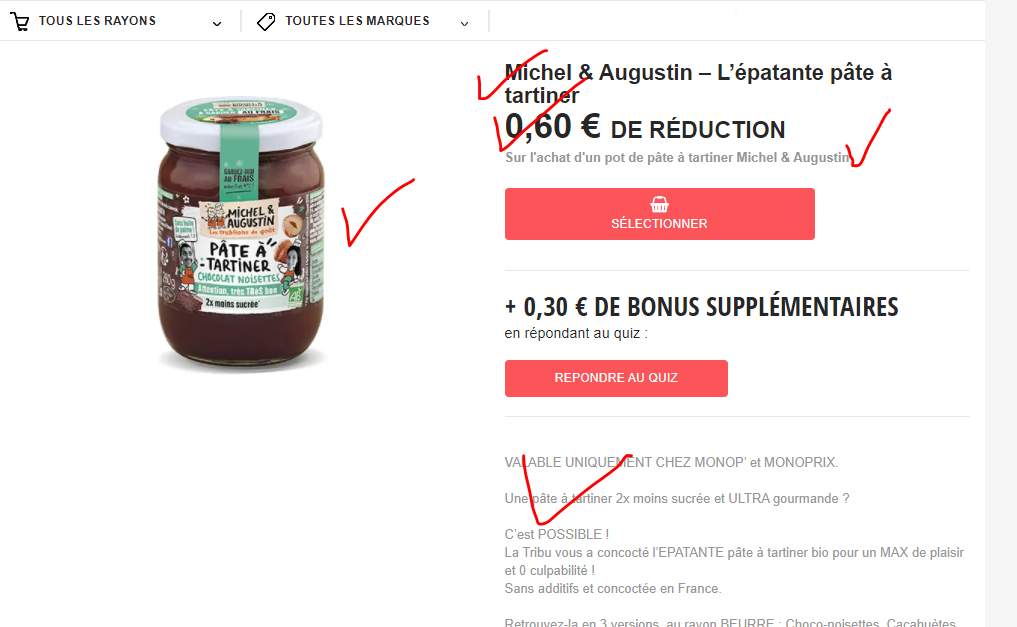Viewport: 1017px width, 627px height.
Task: Click the product title L'épatante pâte à tartiner
Action: (699, 84)
